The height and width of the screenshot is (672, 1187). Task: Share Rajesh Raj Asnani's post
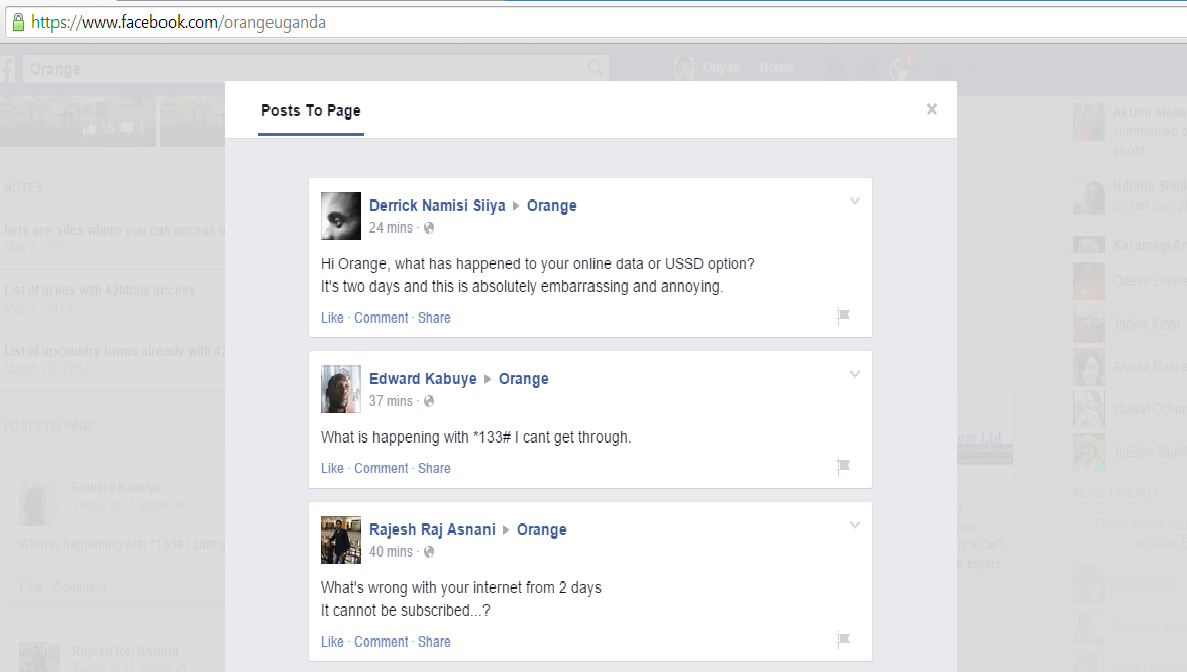pos(434,642)
